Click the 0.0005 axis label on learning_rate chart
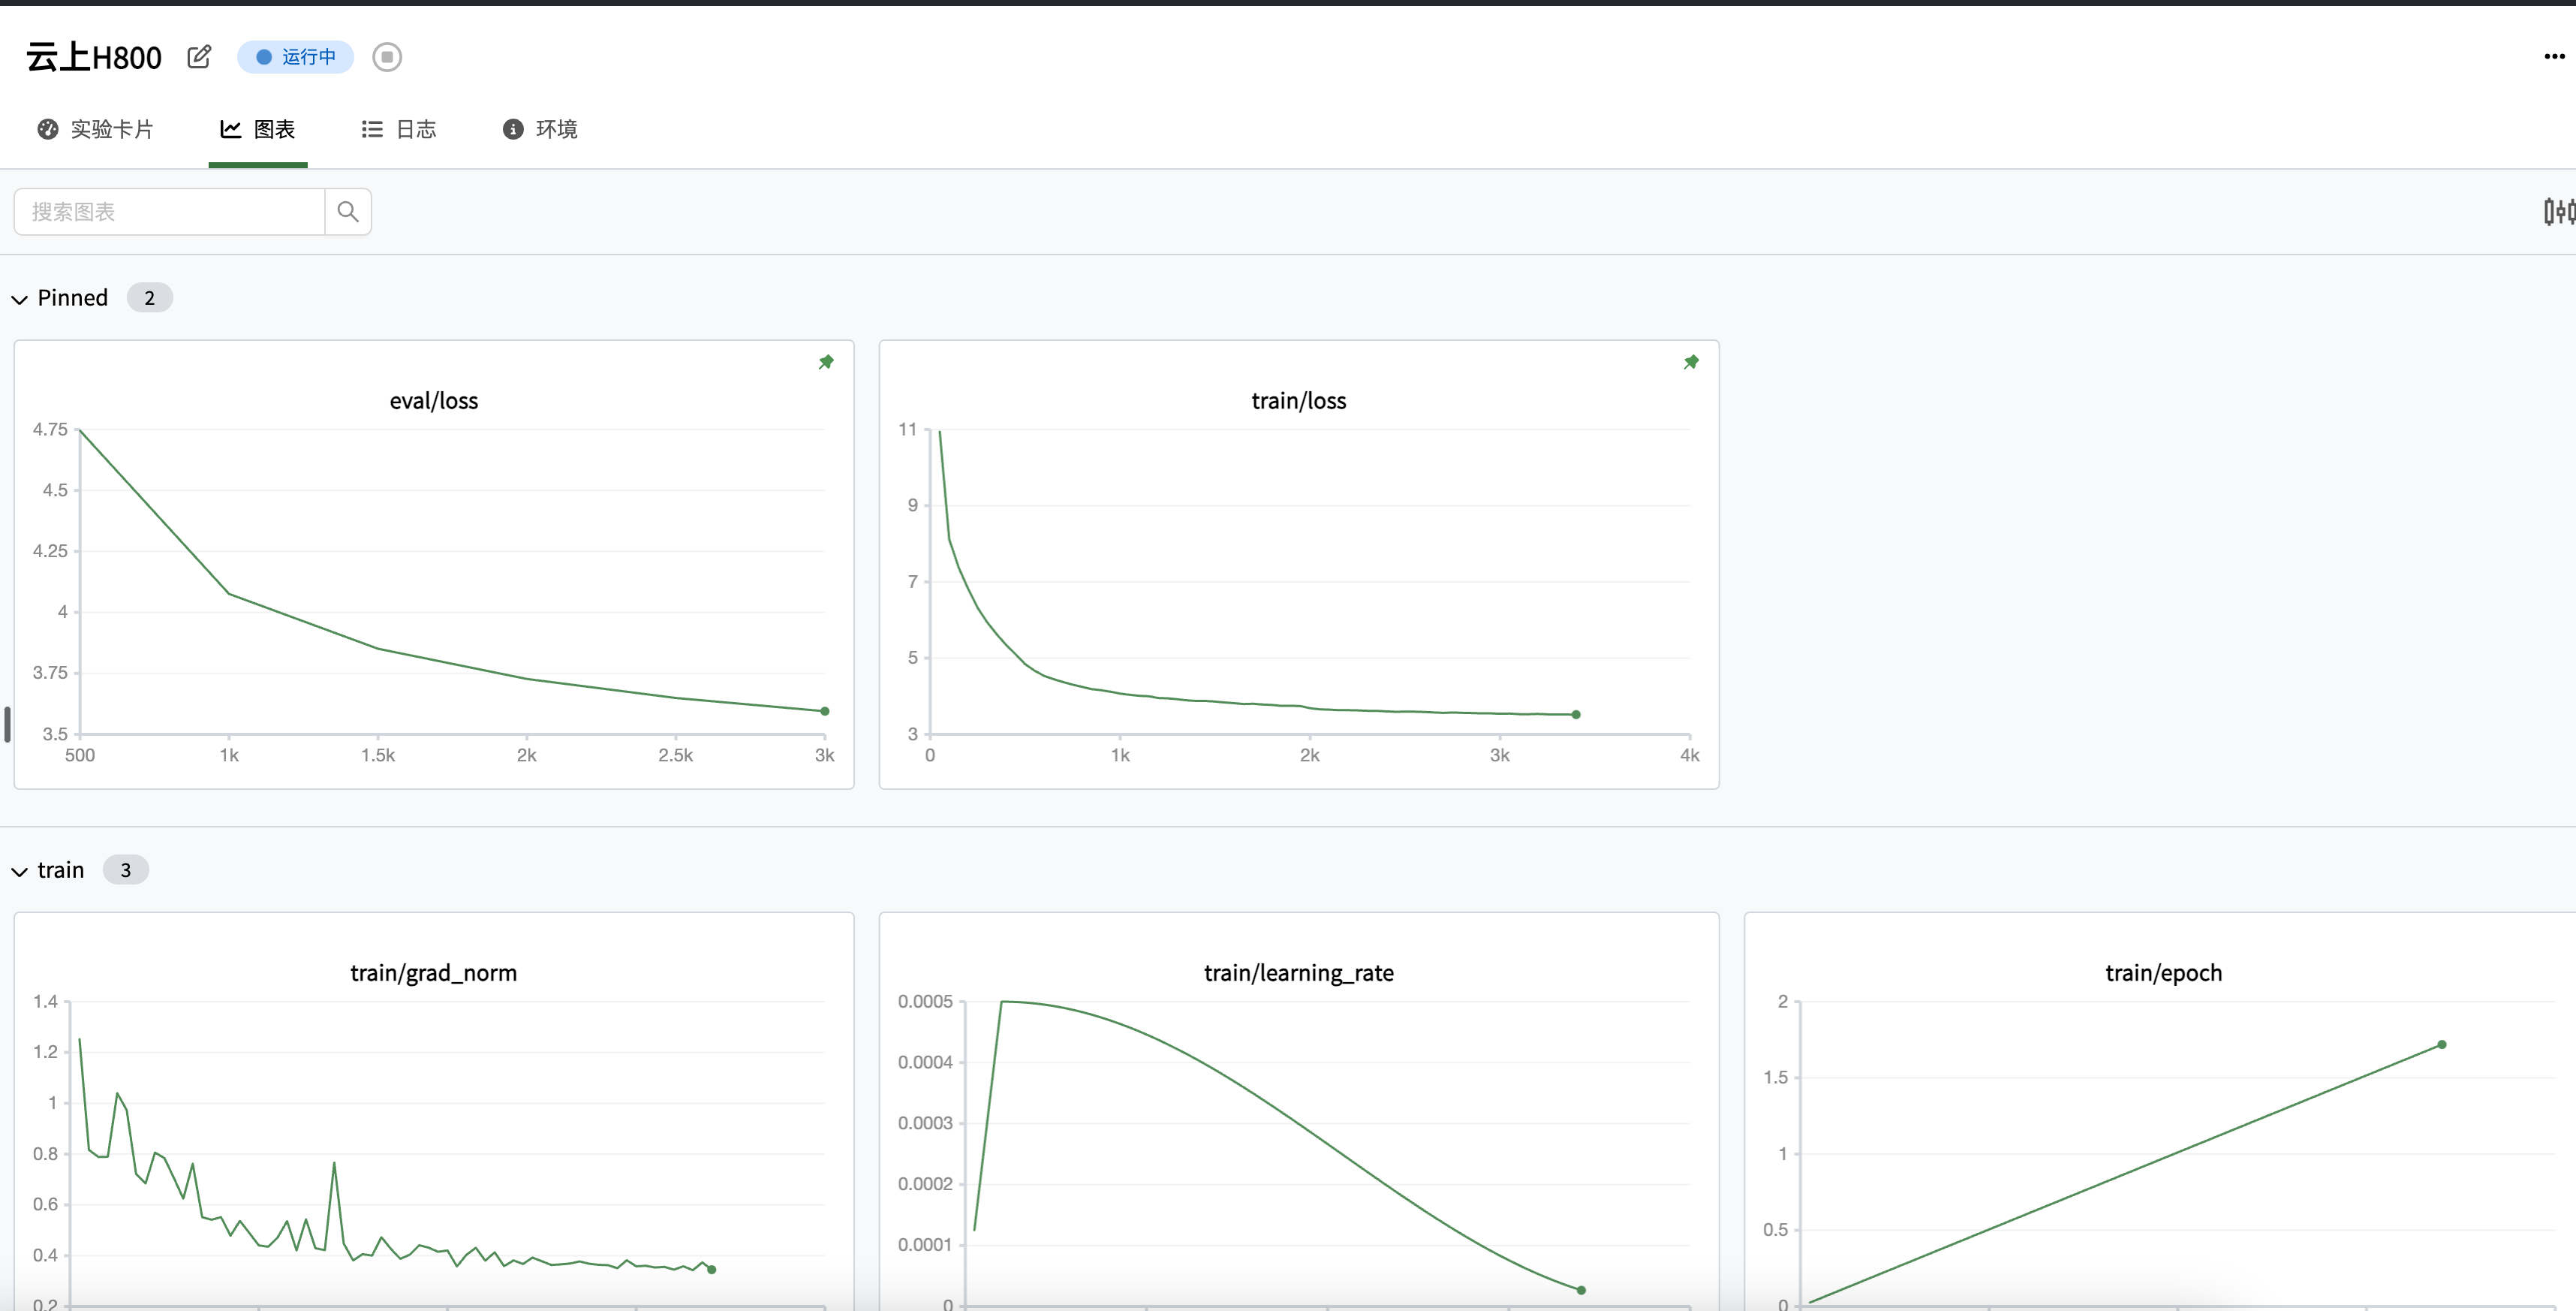2576x1311 pixels. pyautogui.click(x=925, y=1001)
